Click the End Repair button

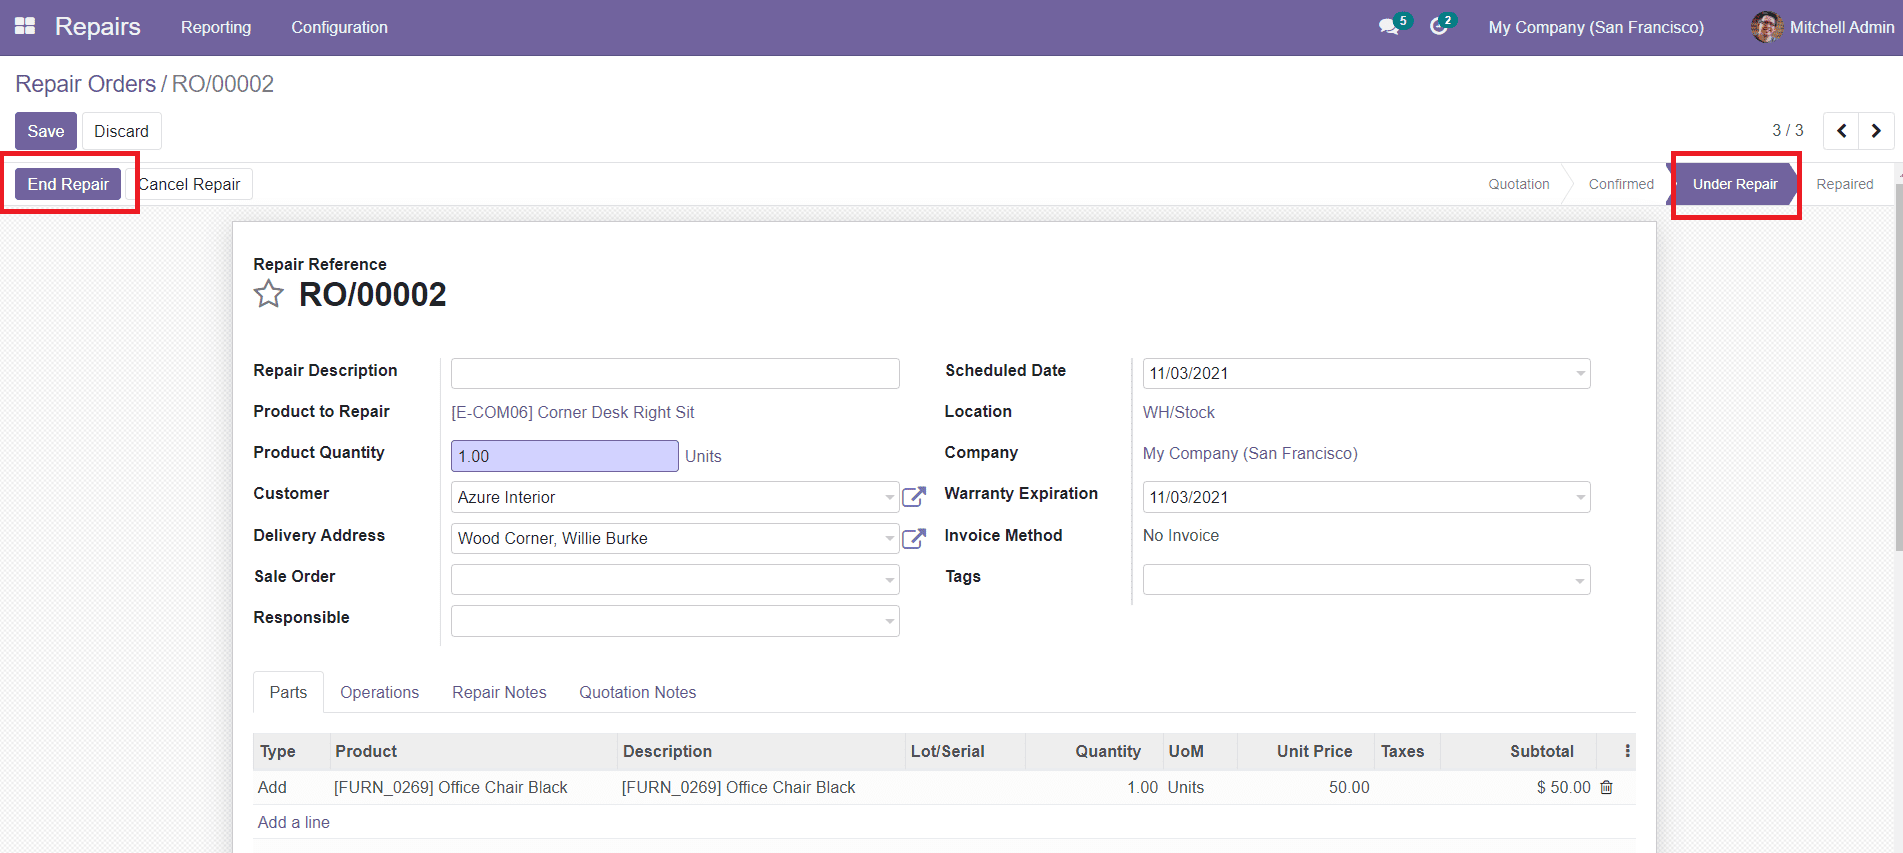[68, 184]
